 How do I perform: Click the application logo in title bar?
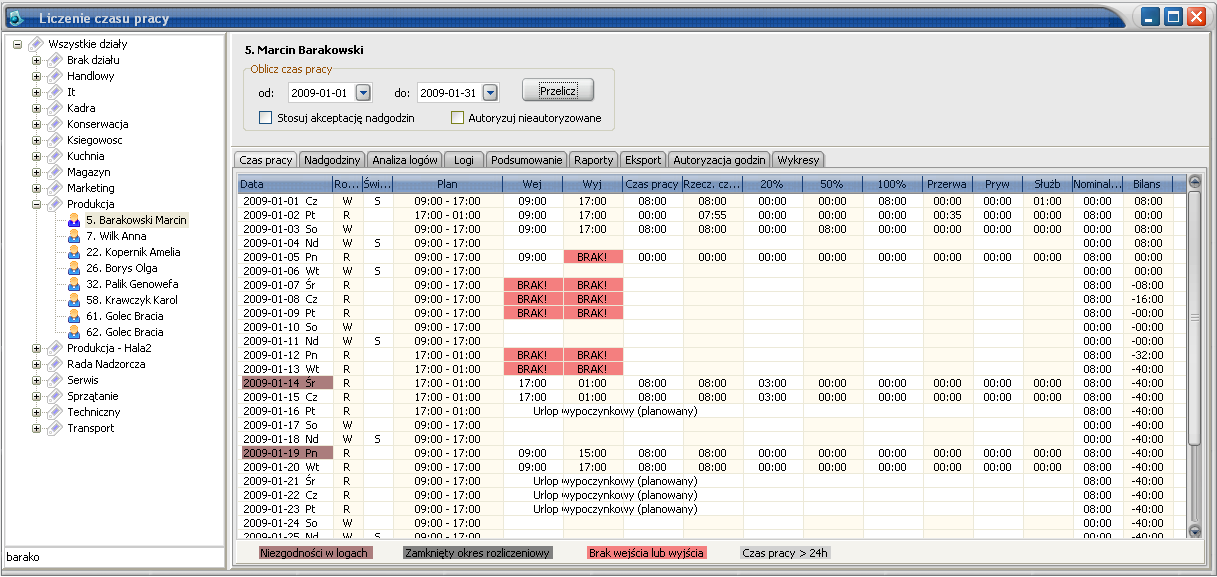pos(16,18)
